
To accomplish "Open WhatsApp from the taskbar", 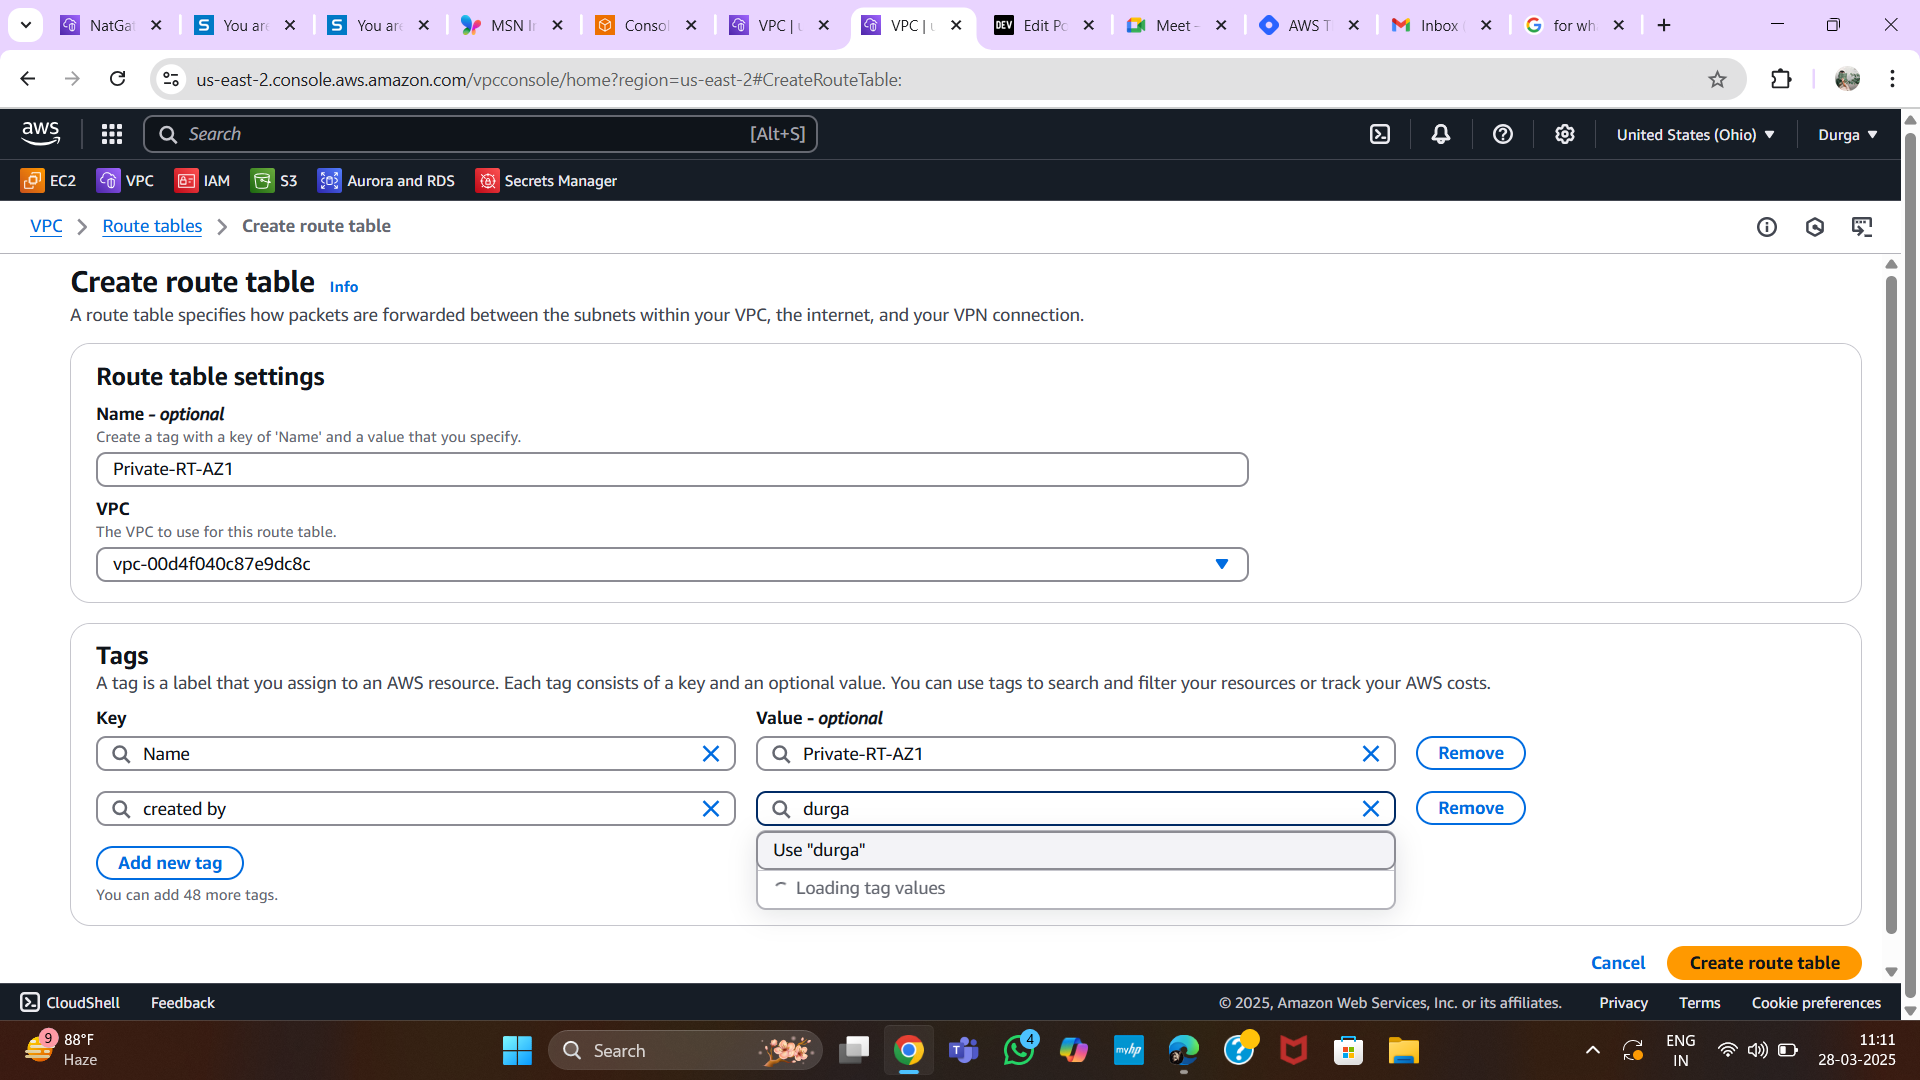I will [1019, 1050].
